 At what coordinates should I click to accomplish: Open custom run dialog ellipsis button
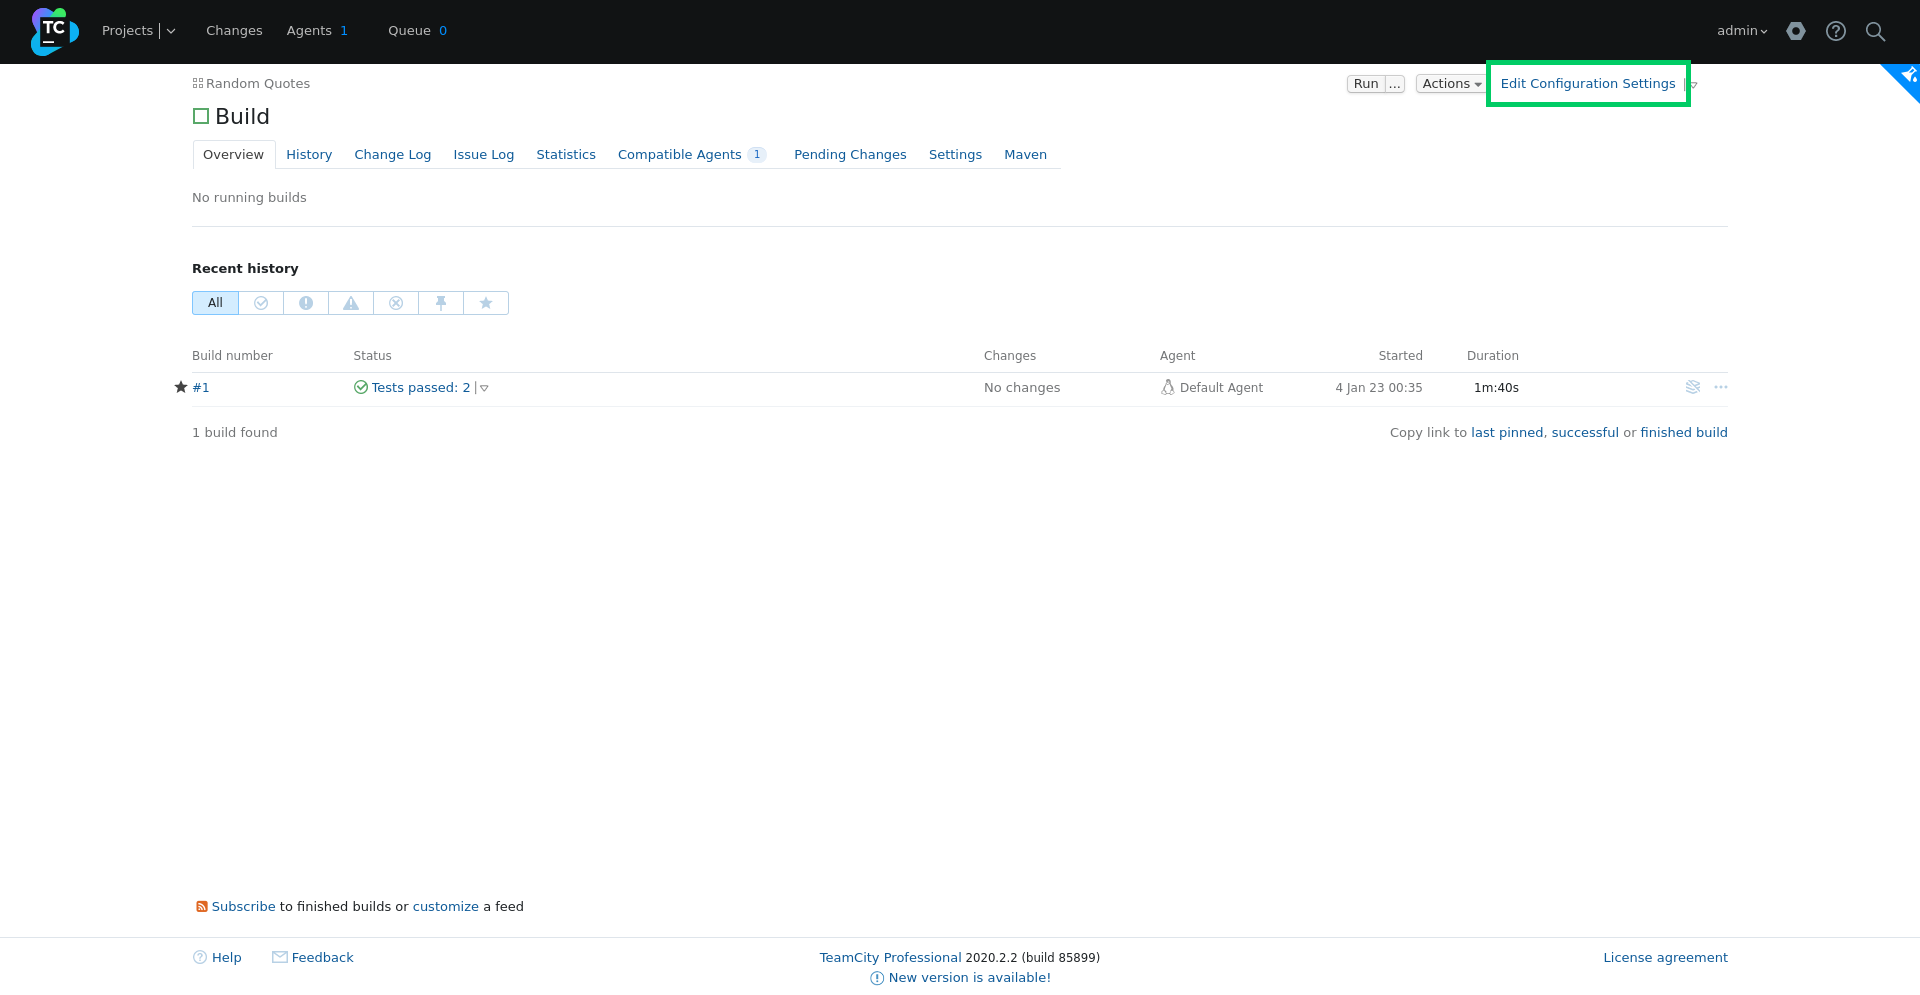[x=1395, y=84]
